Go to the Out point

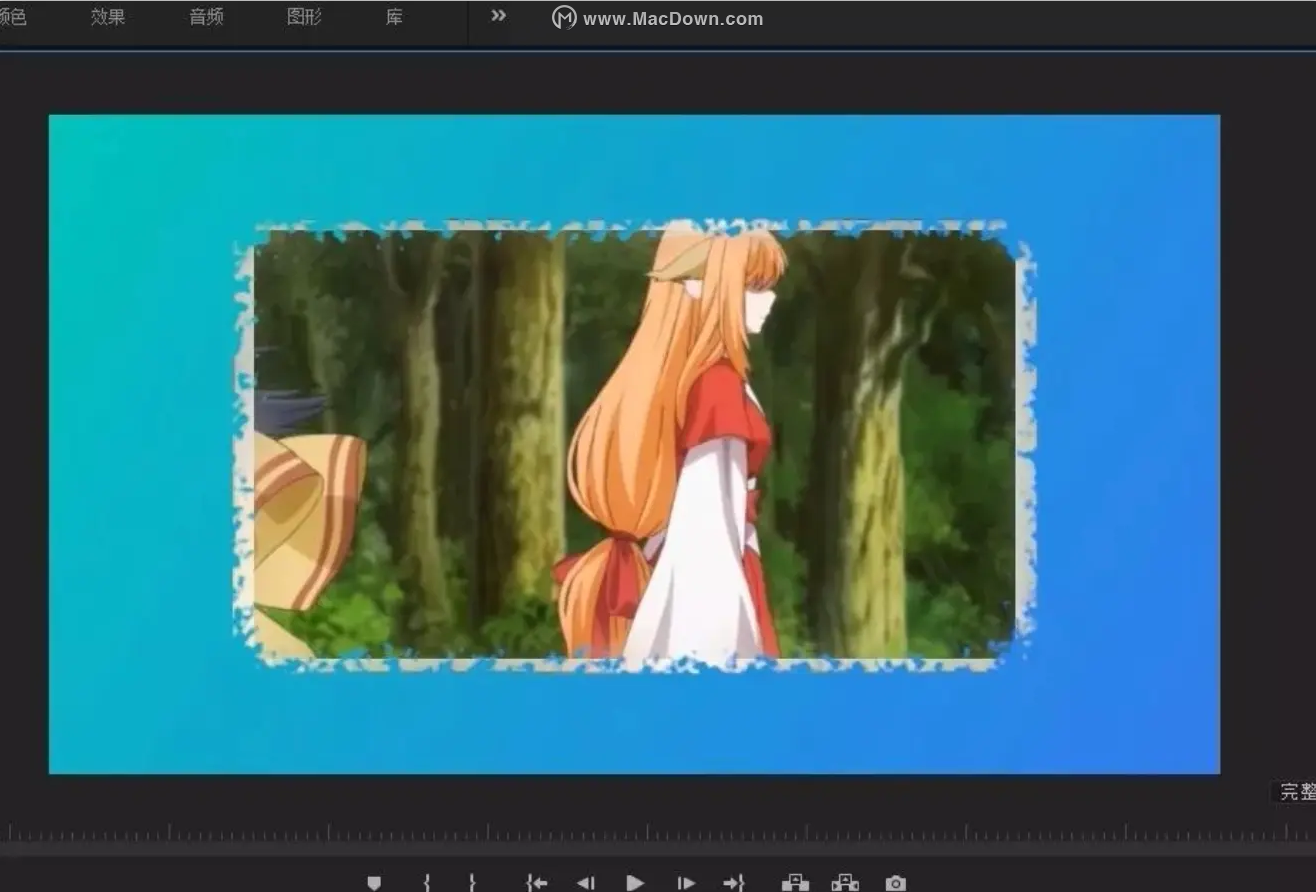[x=734, y=883]
